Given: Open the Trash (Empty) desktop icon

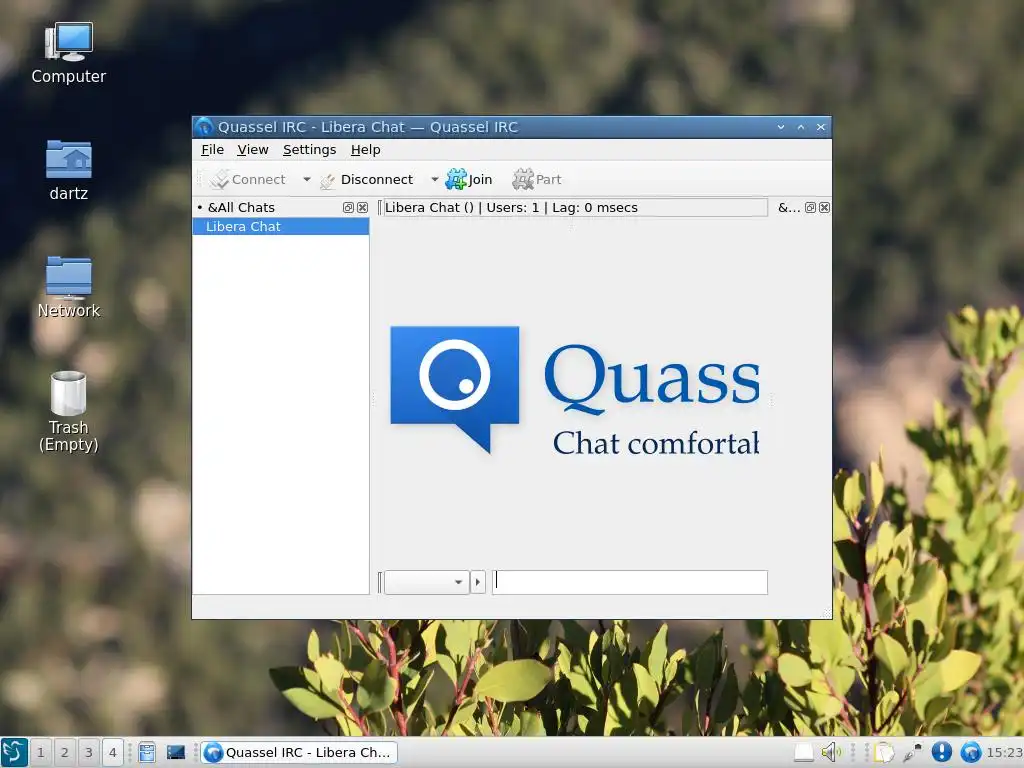Looking at the screenshot, I should 69,411.
